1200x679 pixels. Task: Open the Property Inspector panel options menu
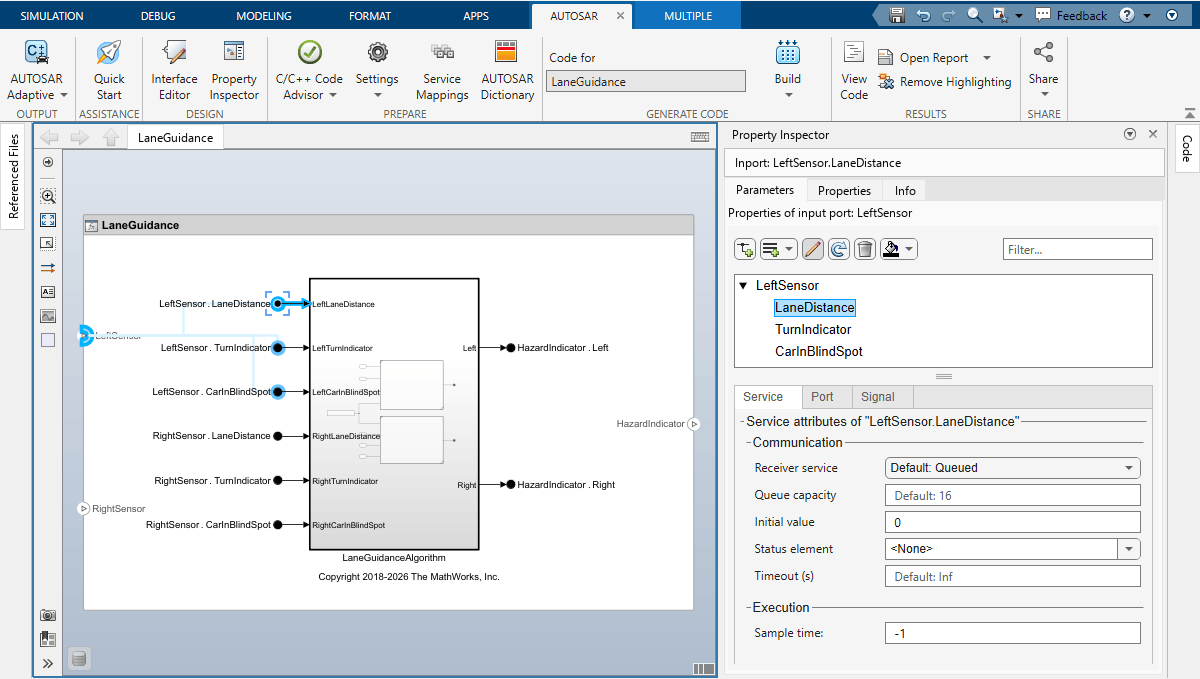click(1130, 134)
